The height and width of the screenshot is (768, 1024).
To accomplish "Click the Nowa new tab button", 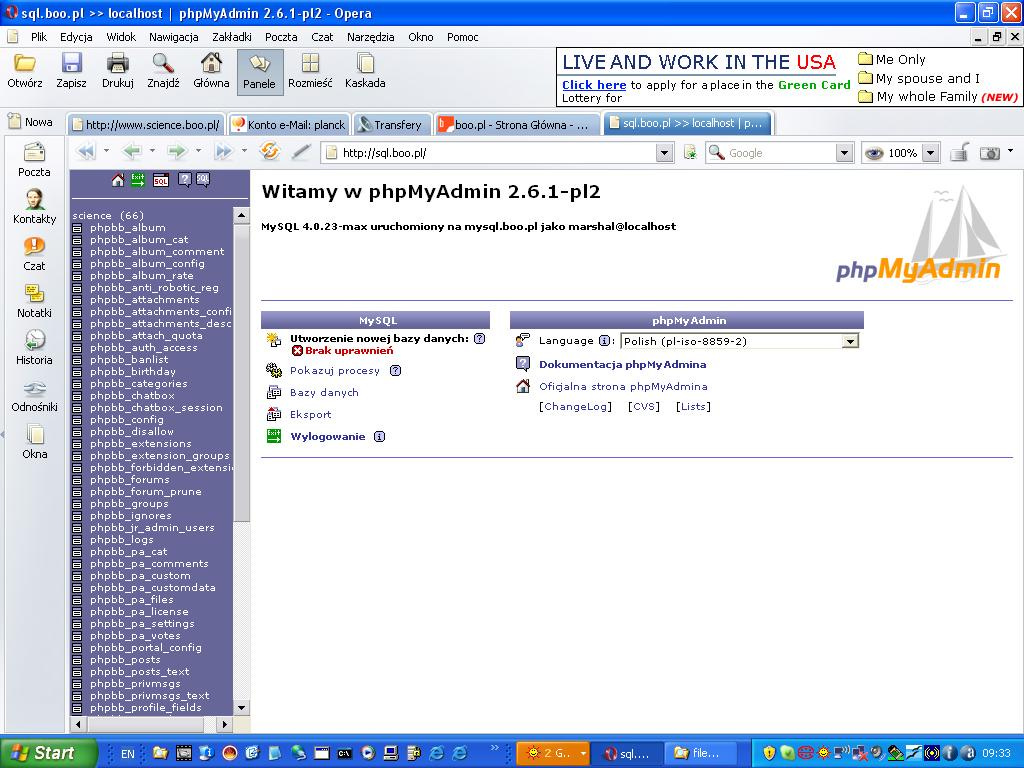I will [x=30, y=122].
